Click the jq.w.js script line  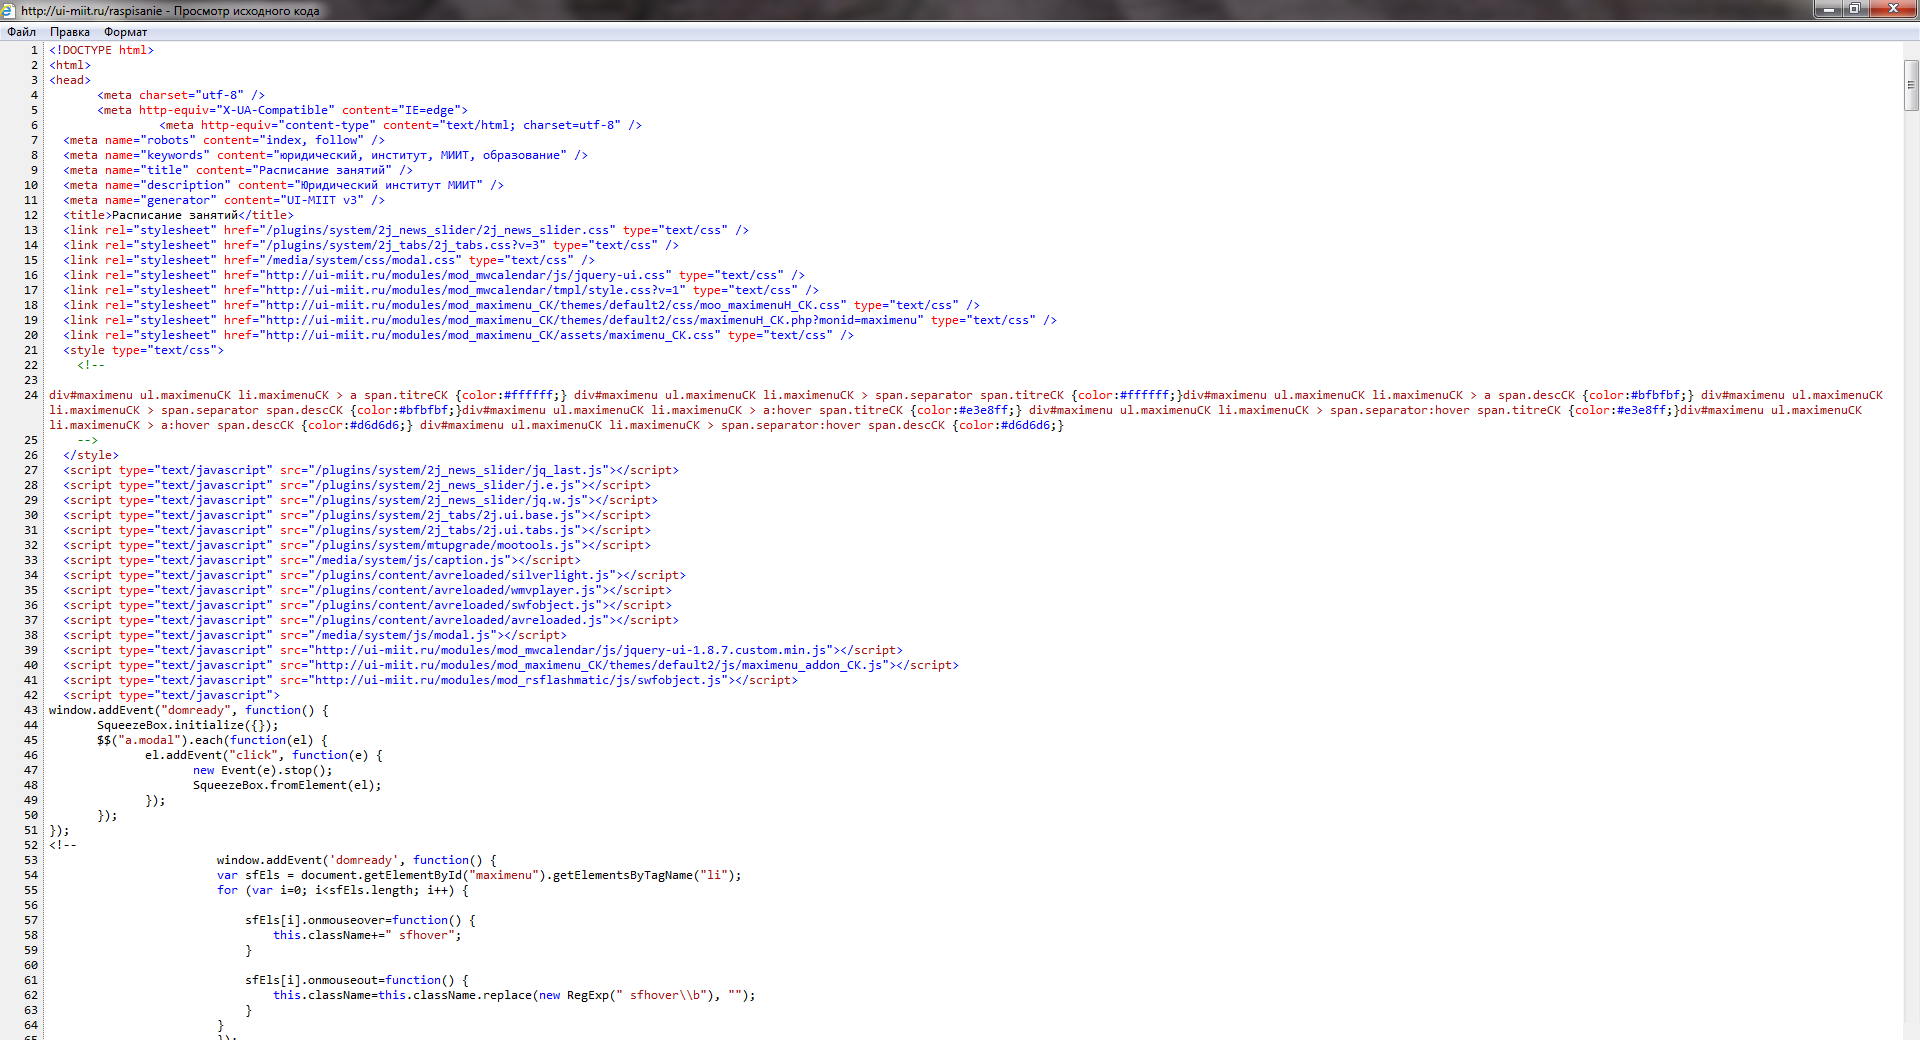point(360,500)
